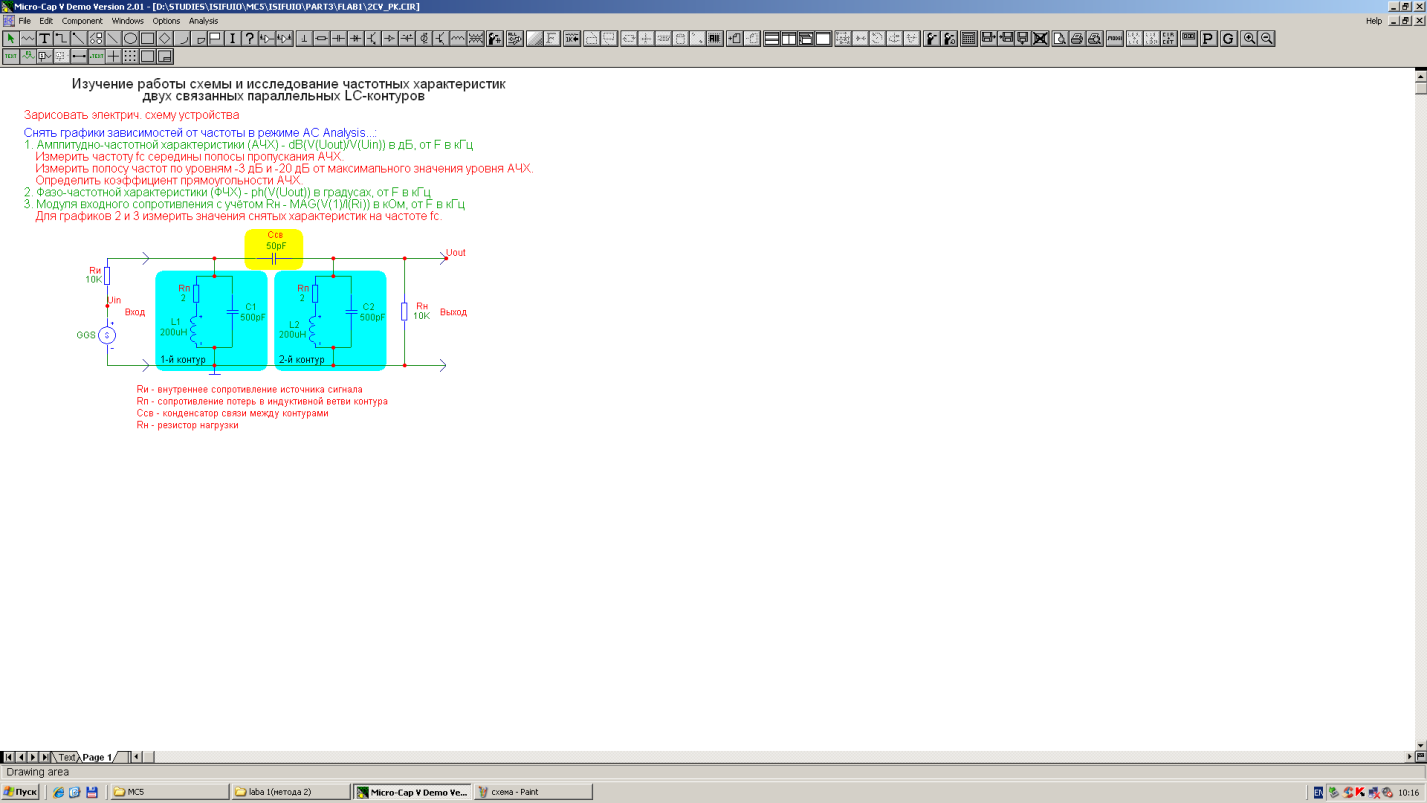The height and width of the screenshot is (803, 1427).
Task: Click the P toolbar button
Action: pos(1209,39)
